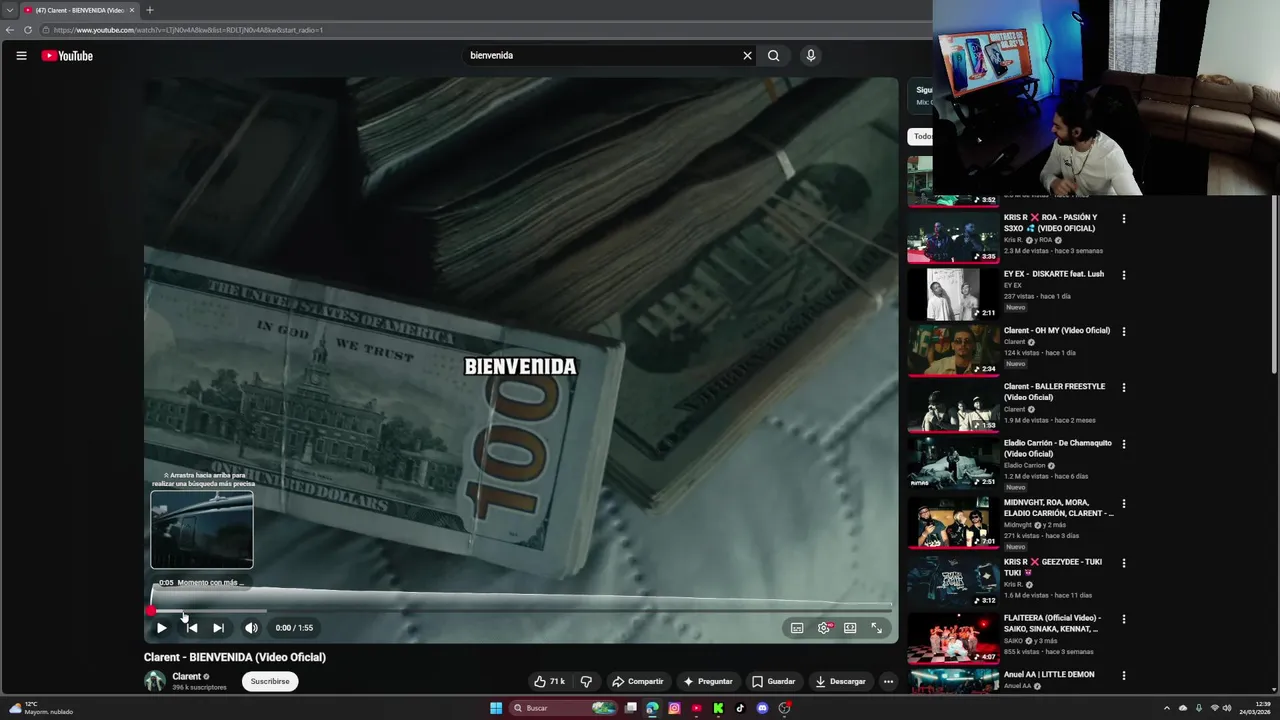Viewport: 1280px width, 720px height.
Task: Dislike the video
Action: pyautogui.click(x=586, y=681)
